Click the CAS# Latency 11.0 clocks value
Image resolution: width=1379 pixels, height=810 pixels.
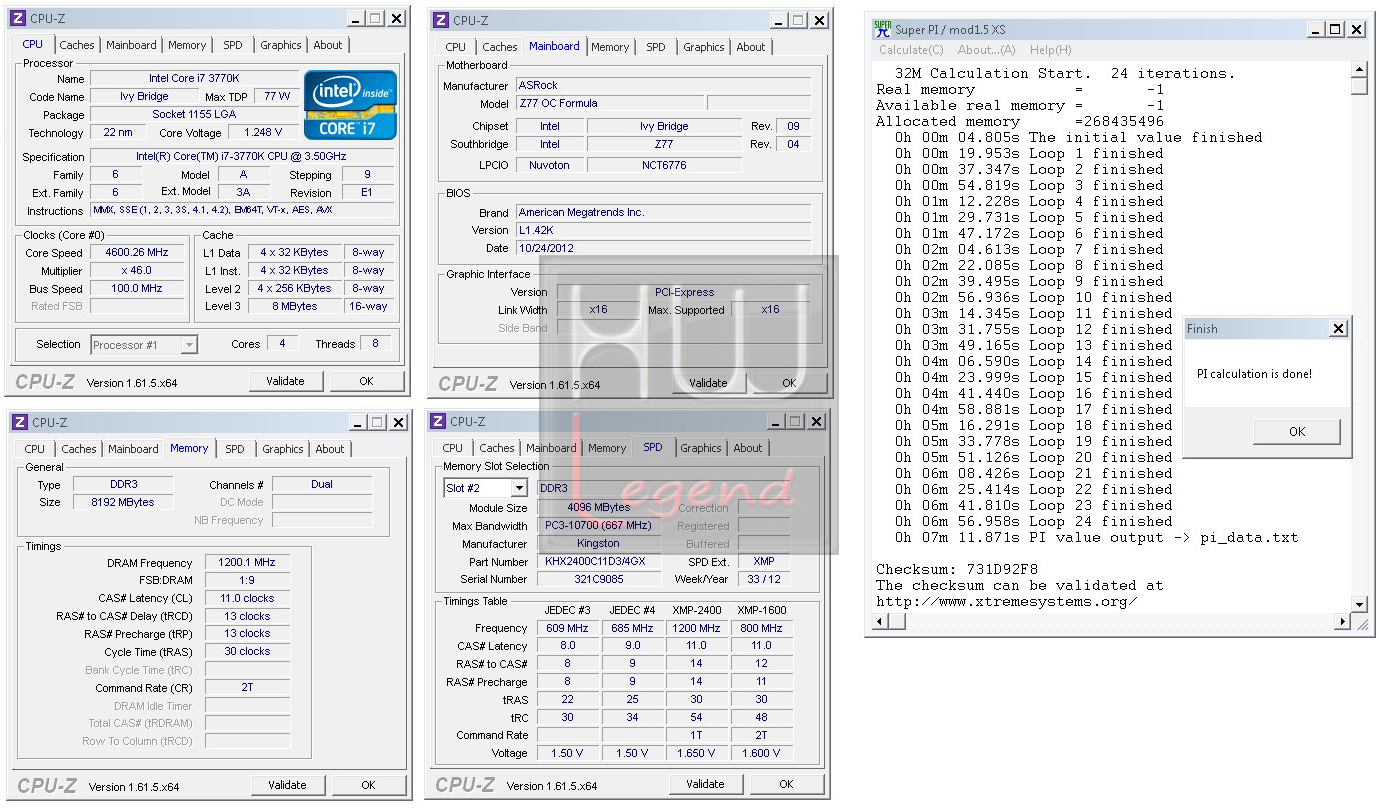(x=247, y=598)
